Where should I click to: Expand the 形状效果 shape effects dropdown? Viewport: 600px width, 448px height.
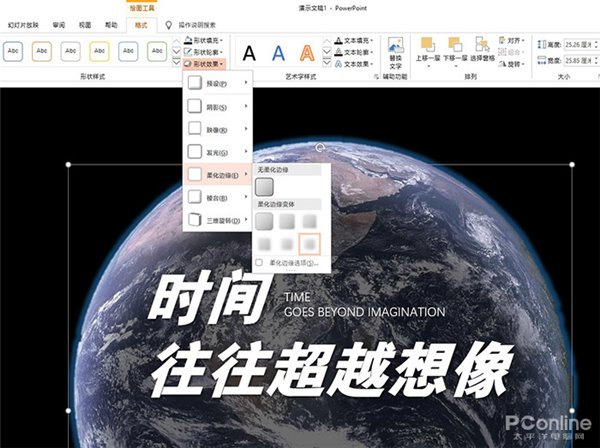click(x=205, y=63)
